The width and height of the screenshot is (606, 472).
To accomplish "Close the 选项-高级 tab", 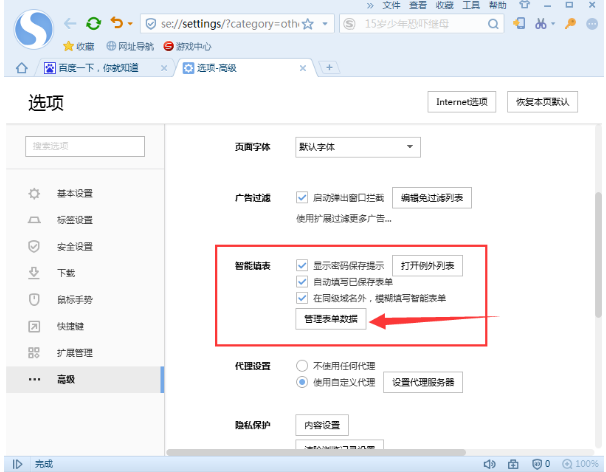I will 303,68.
